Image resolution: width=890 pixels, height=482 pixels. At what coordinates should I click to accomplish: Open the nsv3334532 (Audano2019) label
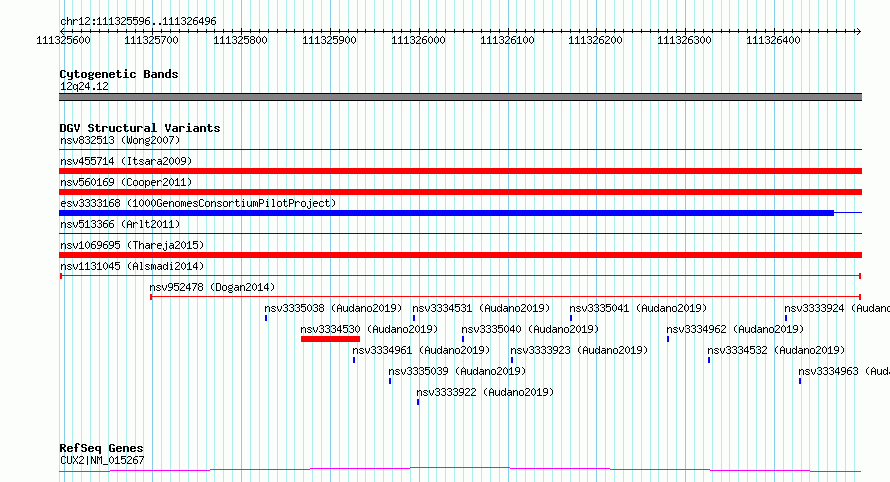(776, 350)
